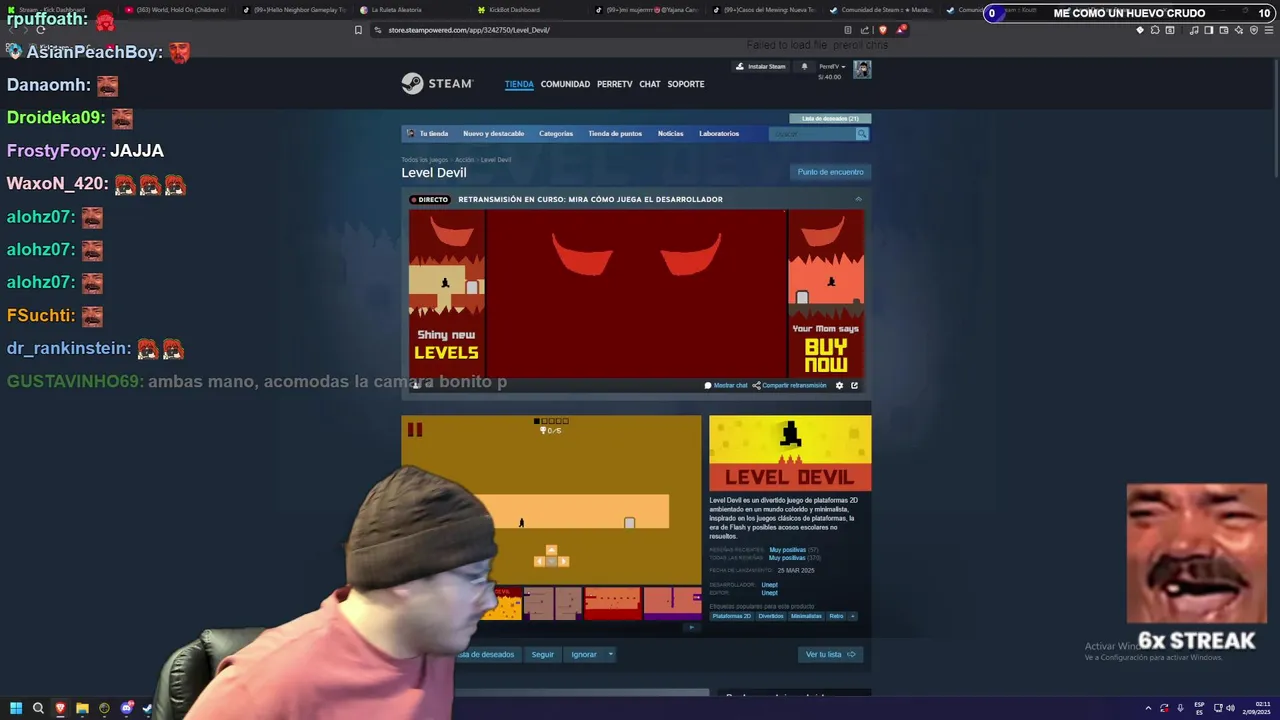Expand the Categorías store menu
Screen dimensions: 1280x720
click(556, 133)
